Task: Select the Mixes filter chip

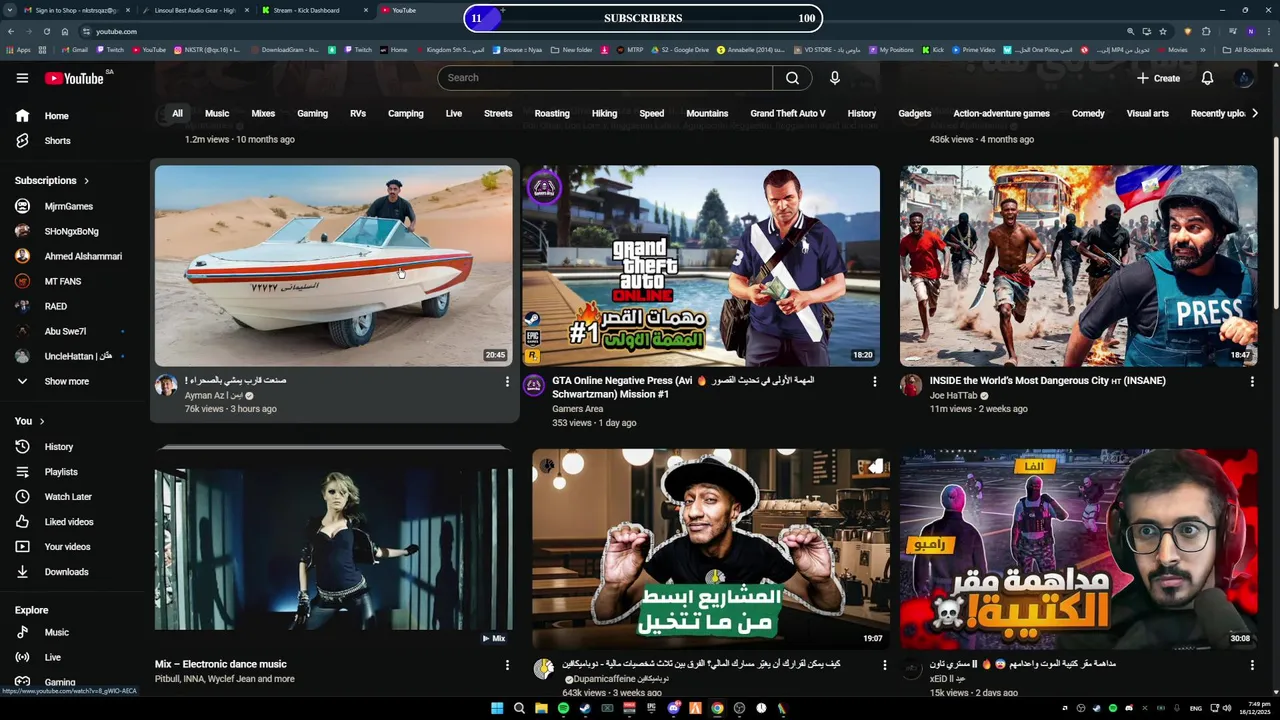Action: coord(263,114)
